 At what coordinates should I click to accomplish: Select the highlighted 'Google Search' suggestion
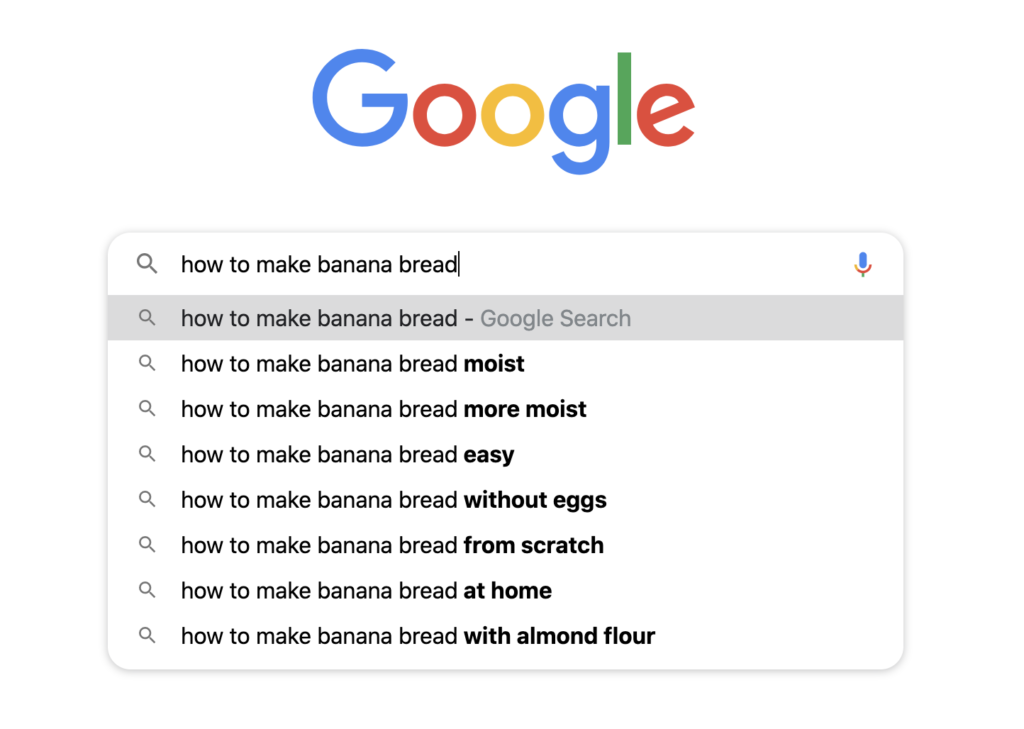point(405,318)
